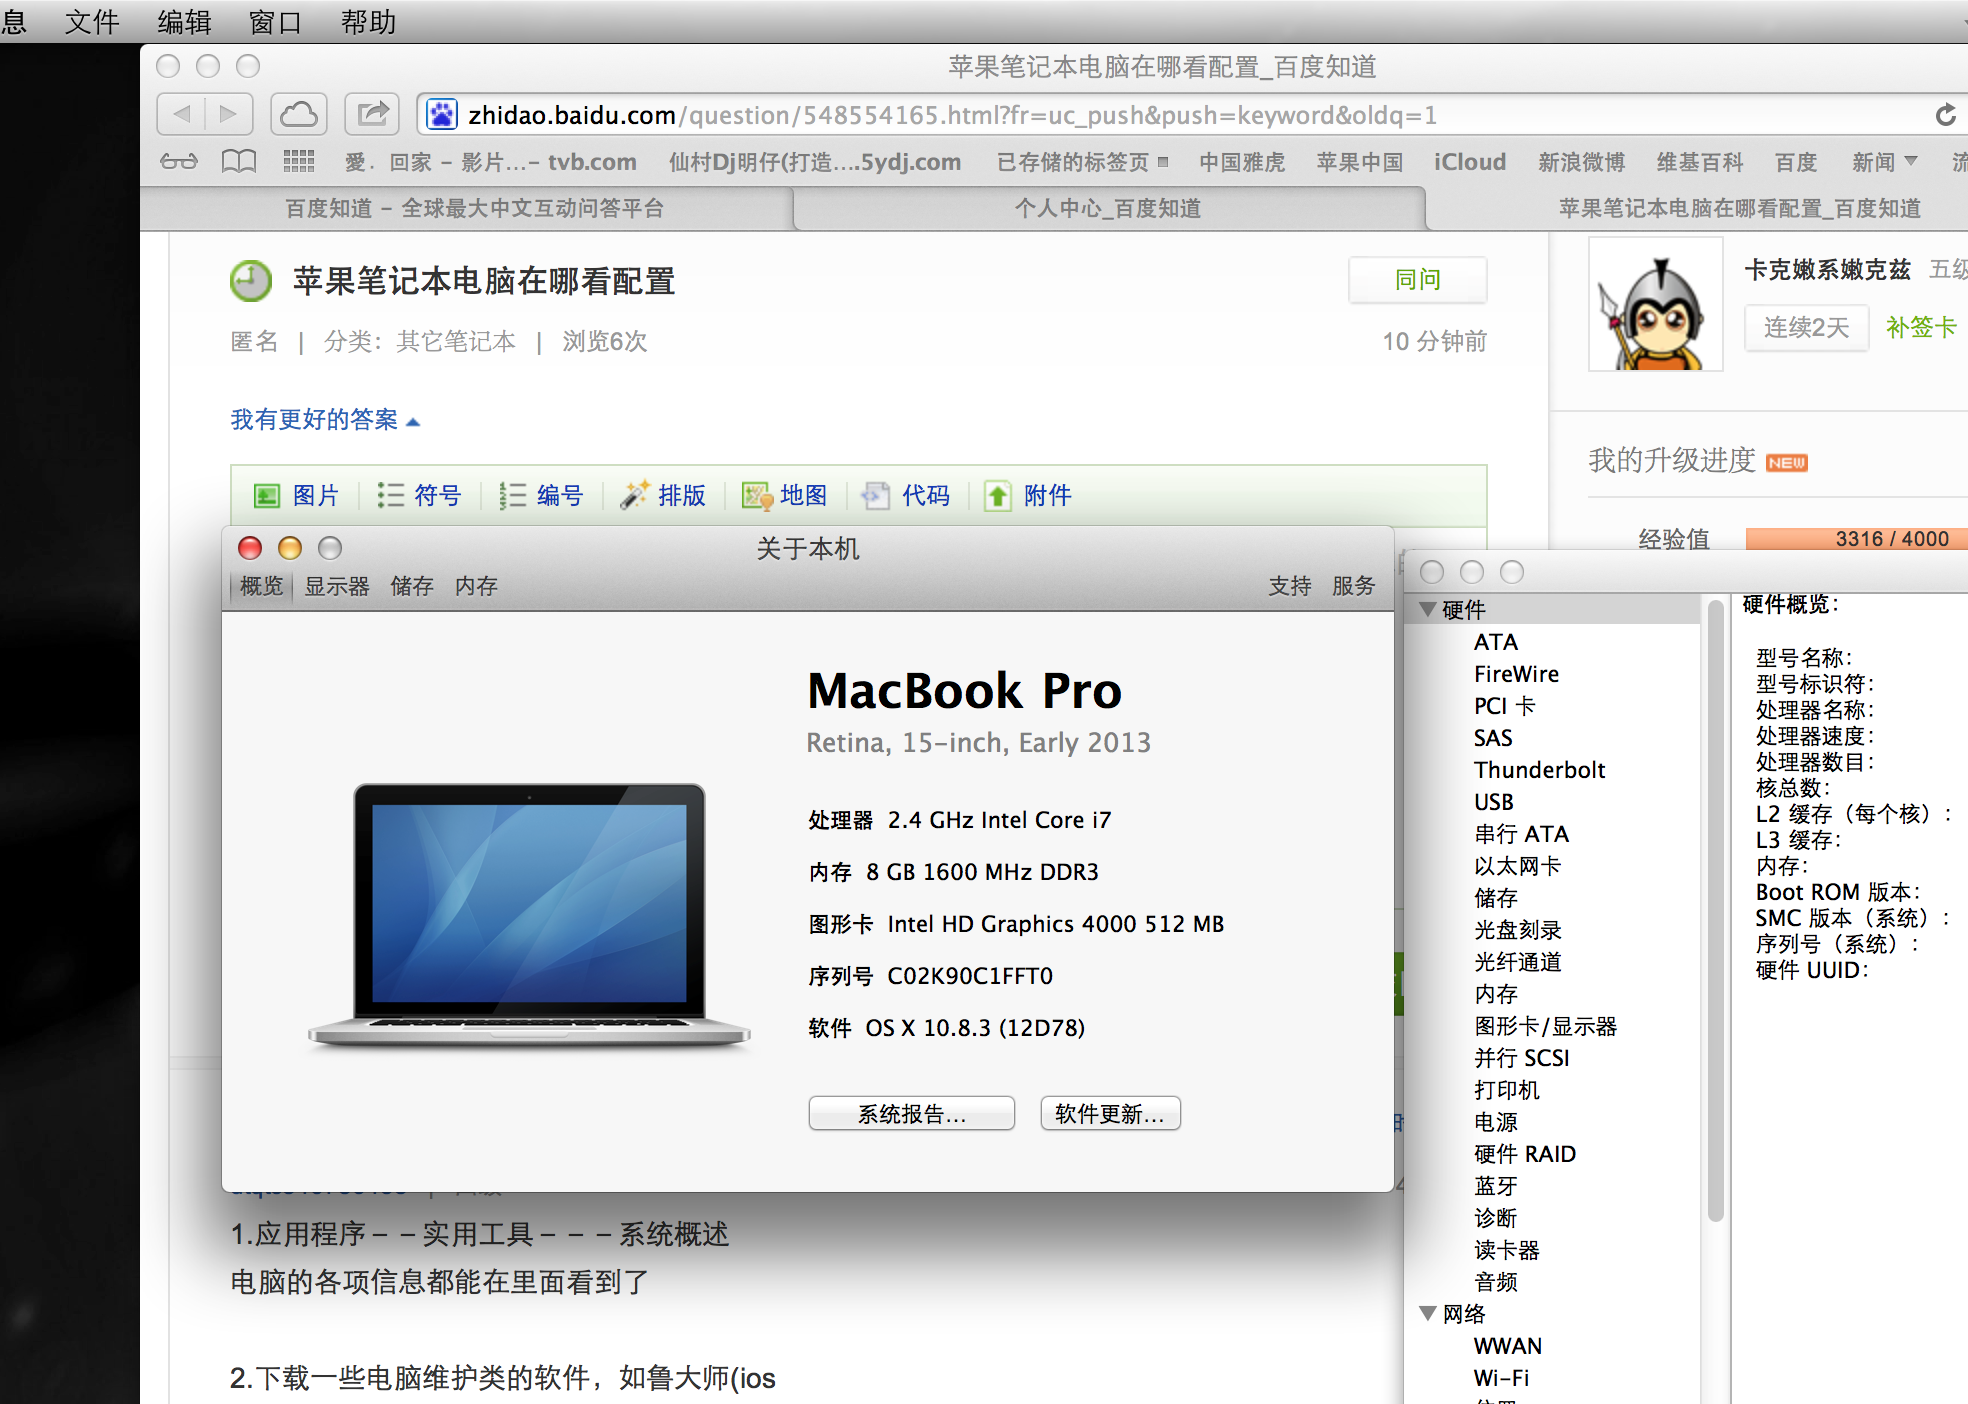Switch to the 显示器 tab

click(x=337, y=586)
